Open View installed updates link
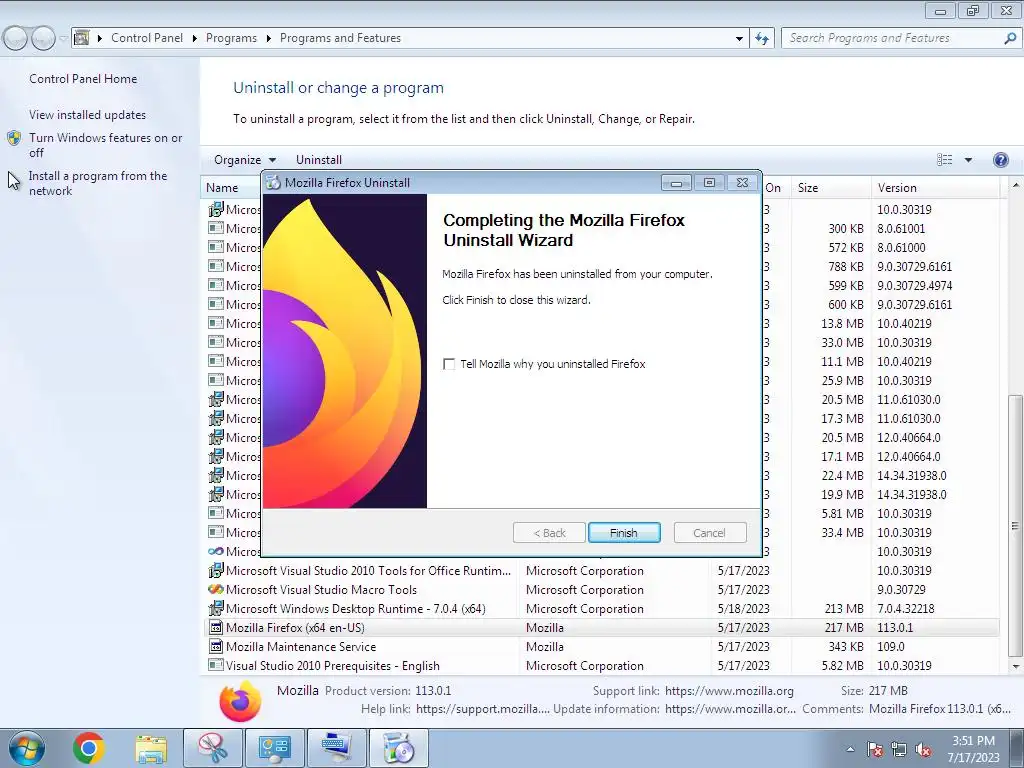1024x768 pixels. (88, 114)
